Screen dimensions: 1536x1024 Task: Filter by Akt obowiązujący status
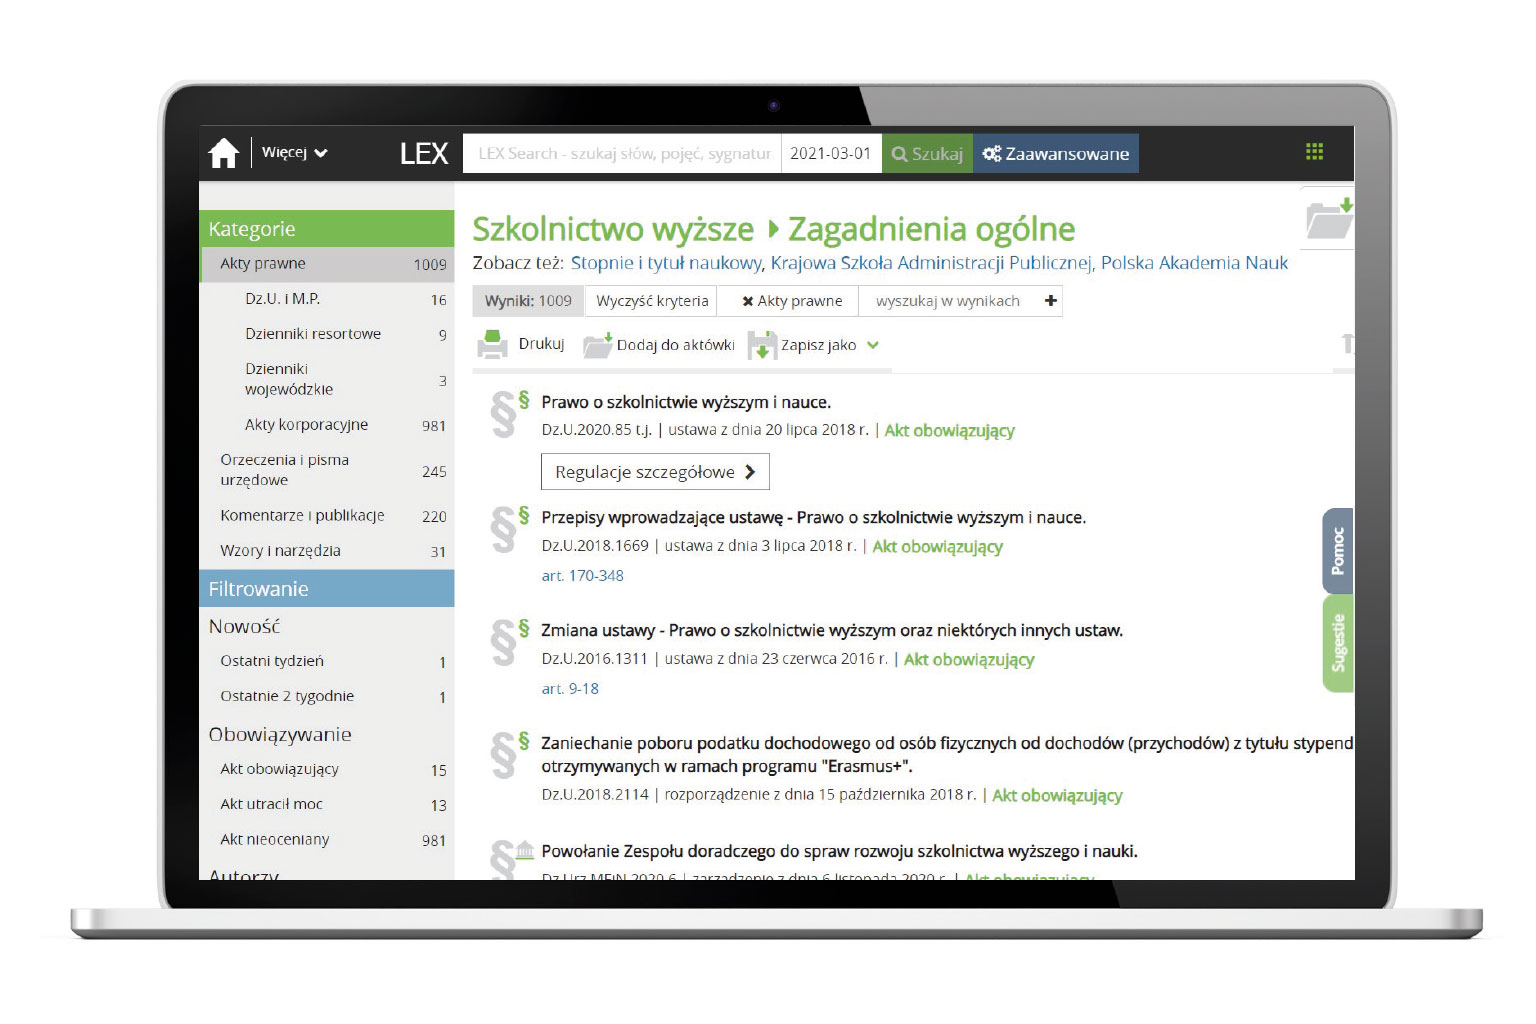279,769
